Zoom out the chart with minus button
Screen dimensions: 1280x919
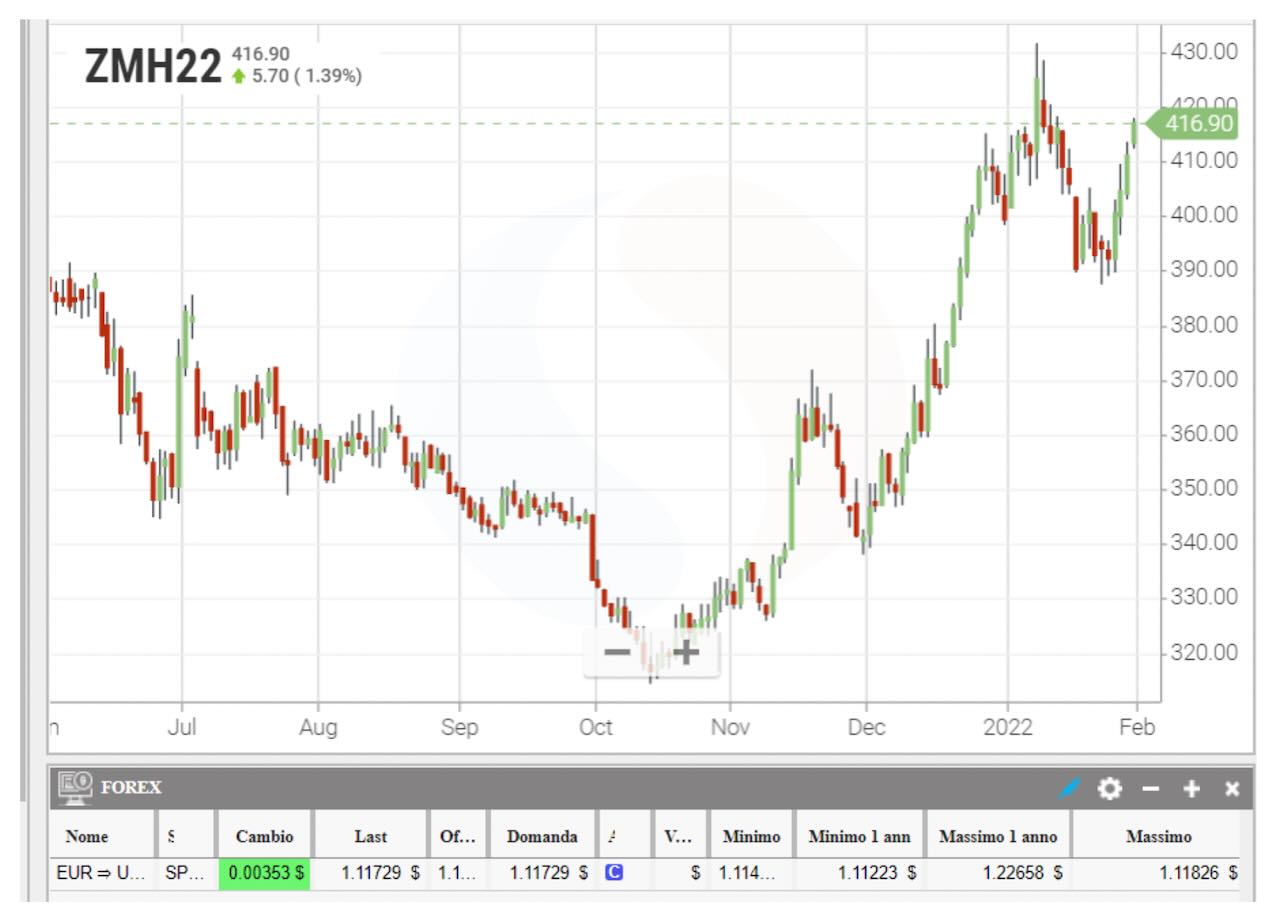click(618, 653)
